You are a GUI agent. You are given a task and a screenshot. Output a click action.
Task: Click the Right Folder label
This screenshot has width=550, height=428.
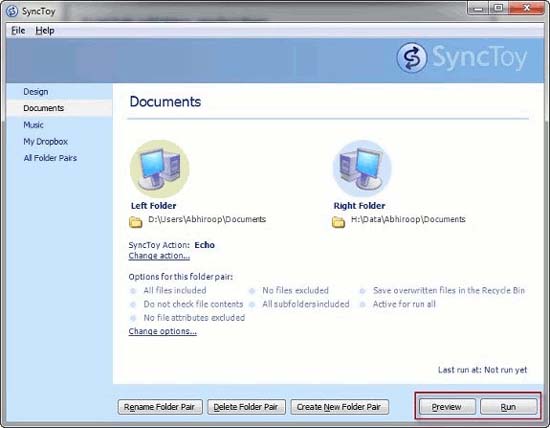[360, 206]
